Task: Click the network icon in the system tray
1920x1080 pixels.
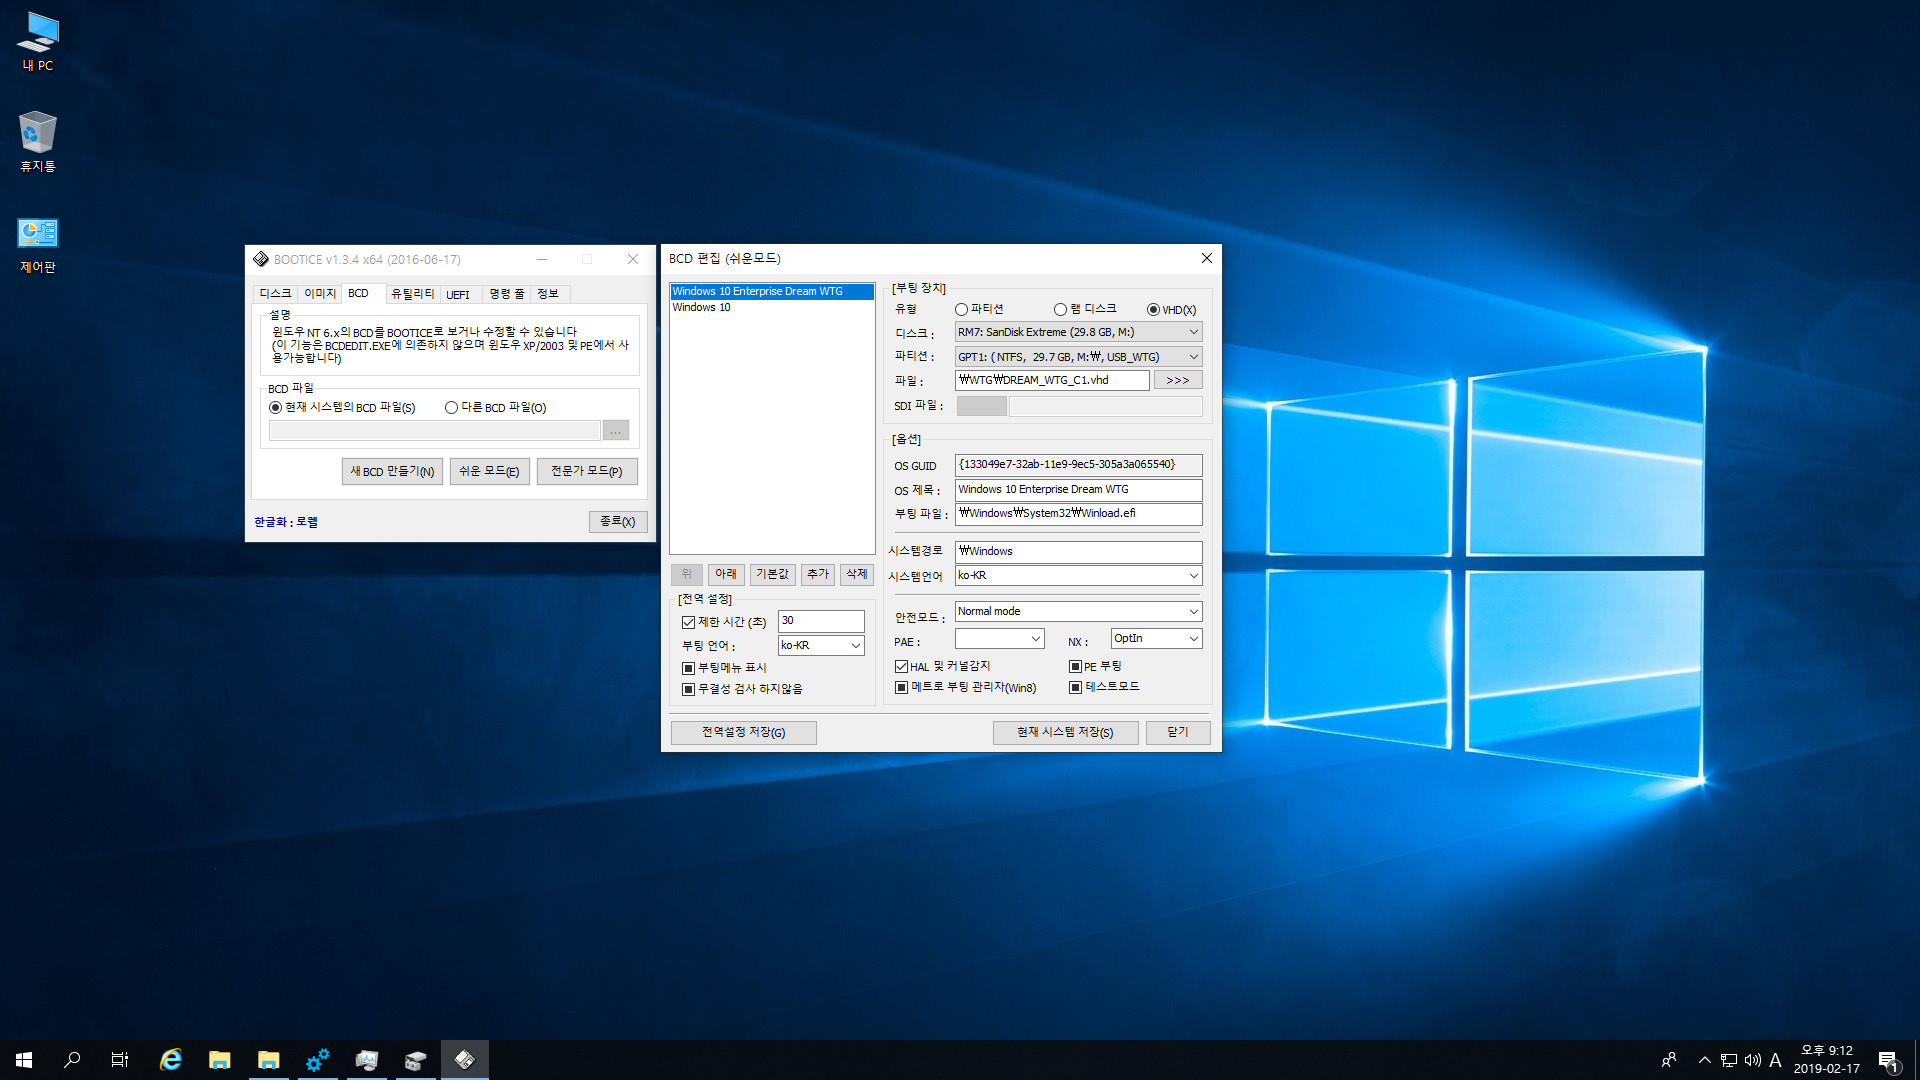Action: [x=1729, y=1060]
